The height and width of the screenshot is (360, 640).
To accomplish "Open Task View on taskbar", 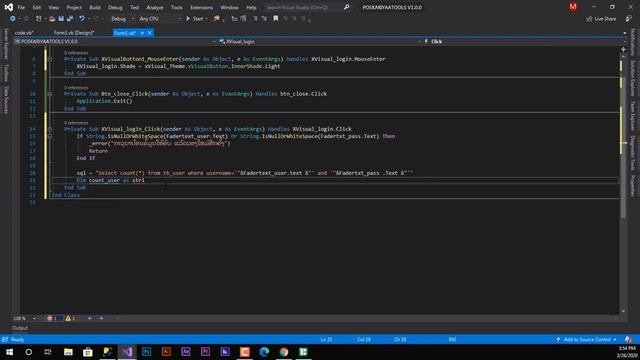I will coord(48,352).
